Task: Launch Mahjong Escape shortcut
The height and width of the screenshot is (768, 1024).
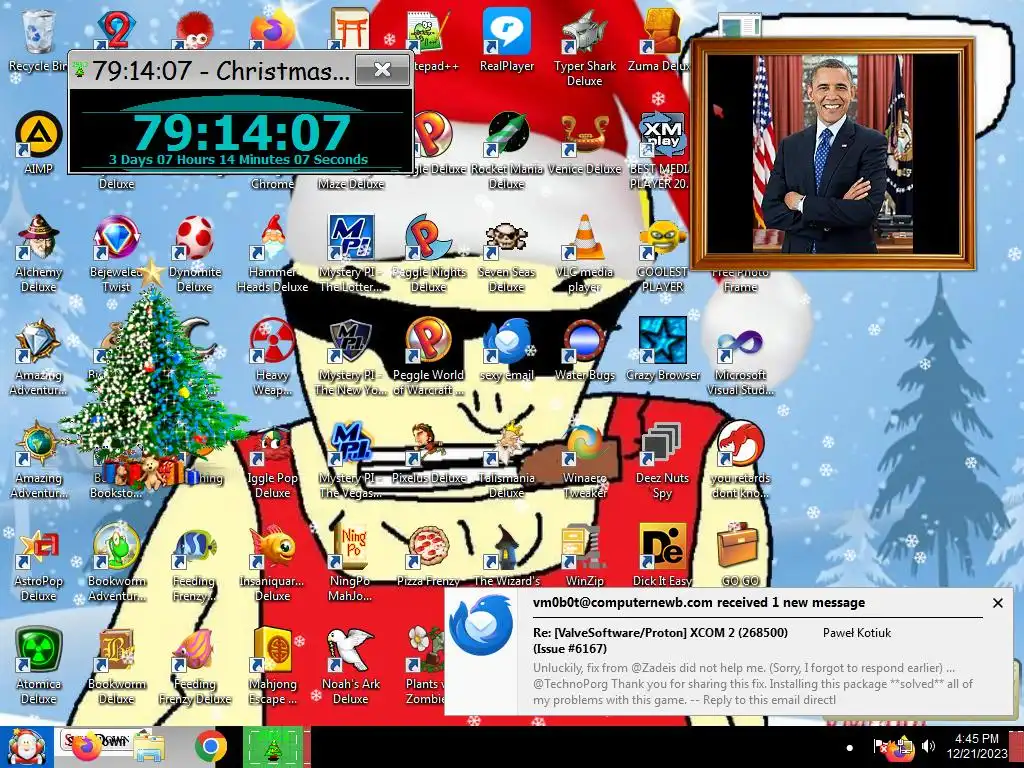Action: pyautogui.click(x=272, y=667)
